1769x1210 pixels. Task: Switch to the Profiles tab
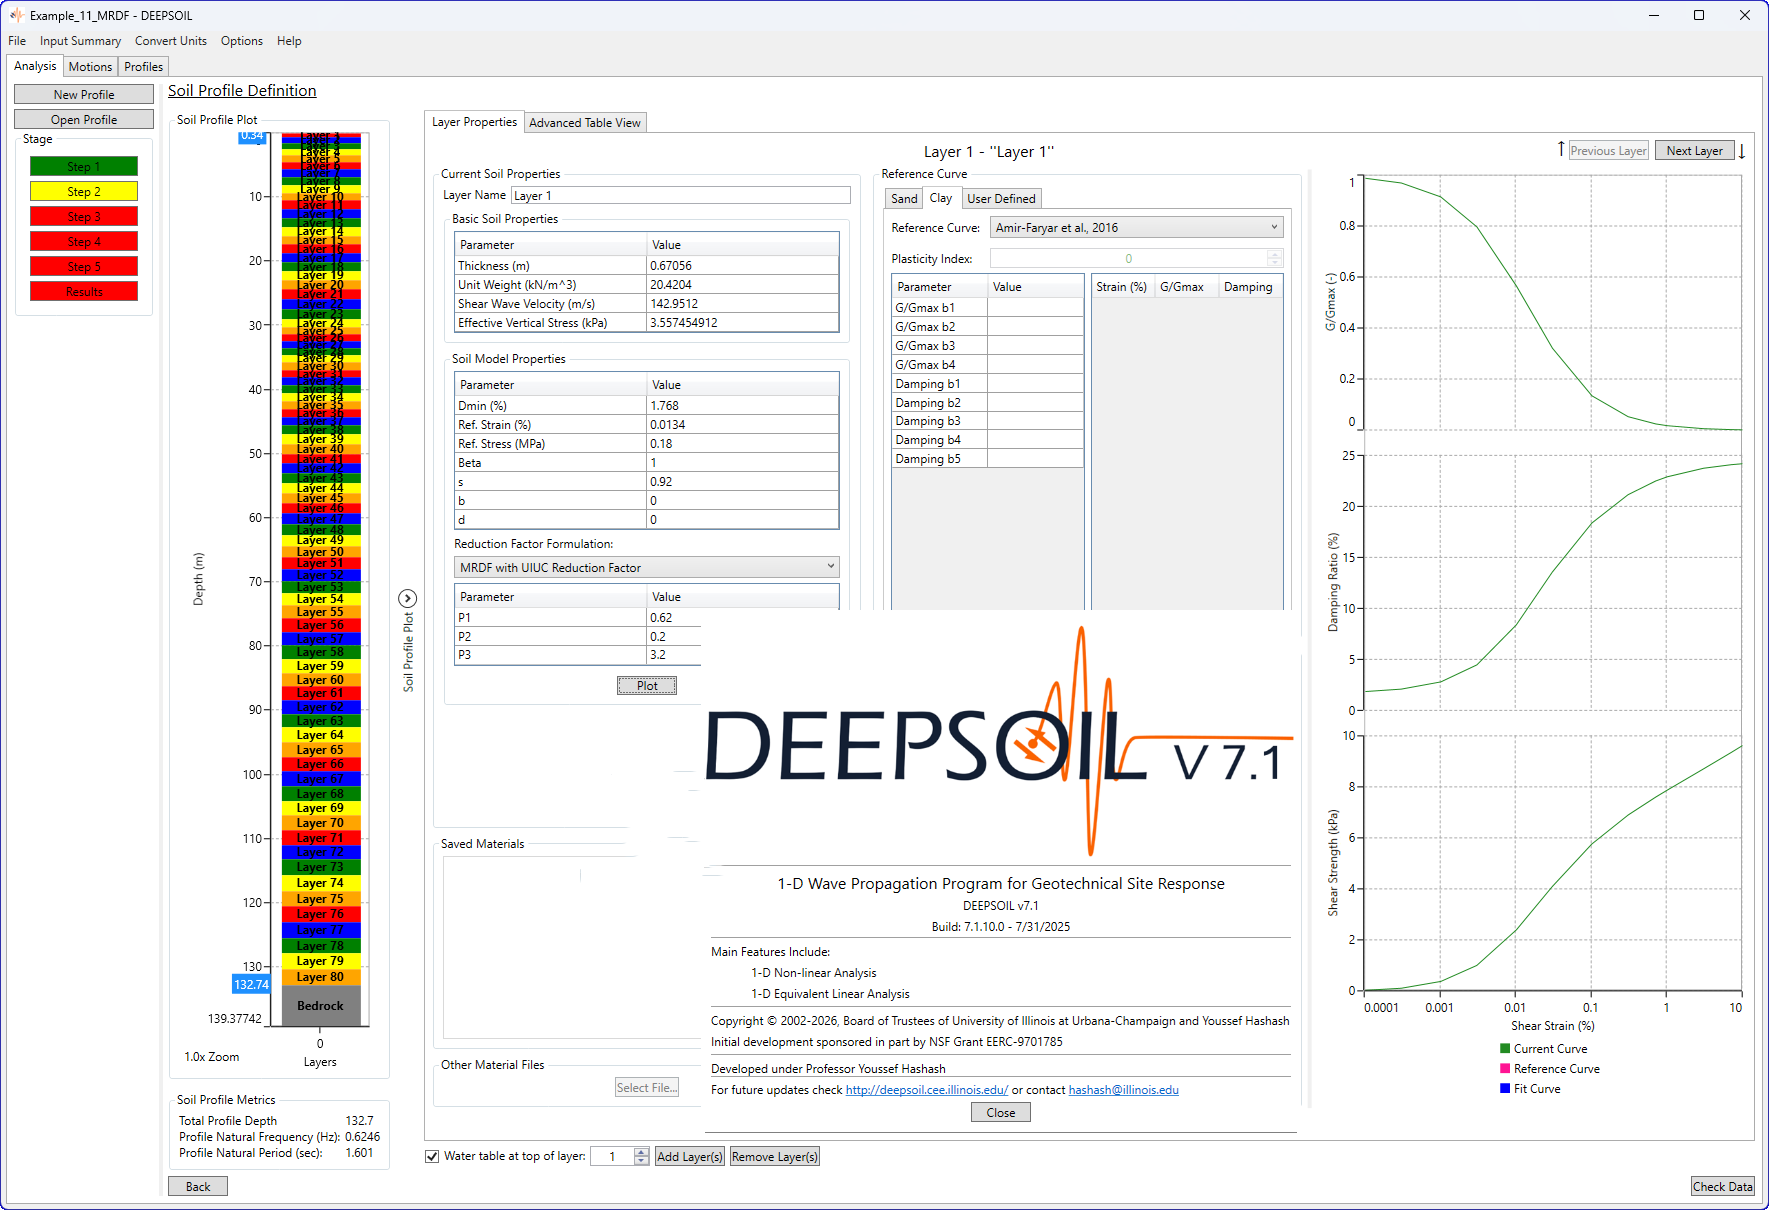pos(143,67)
